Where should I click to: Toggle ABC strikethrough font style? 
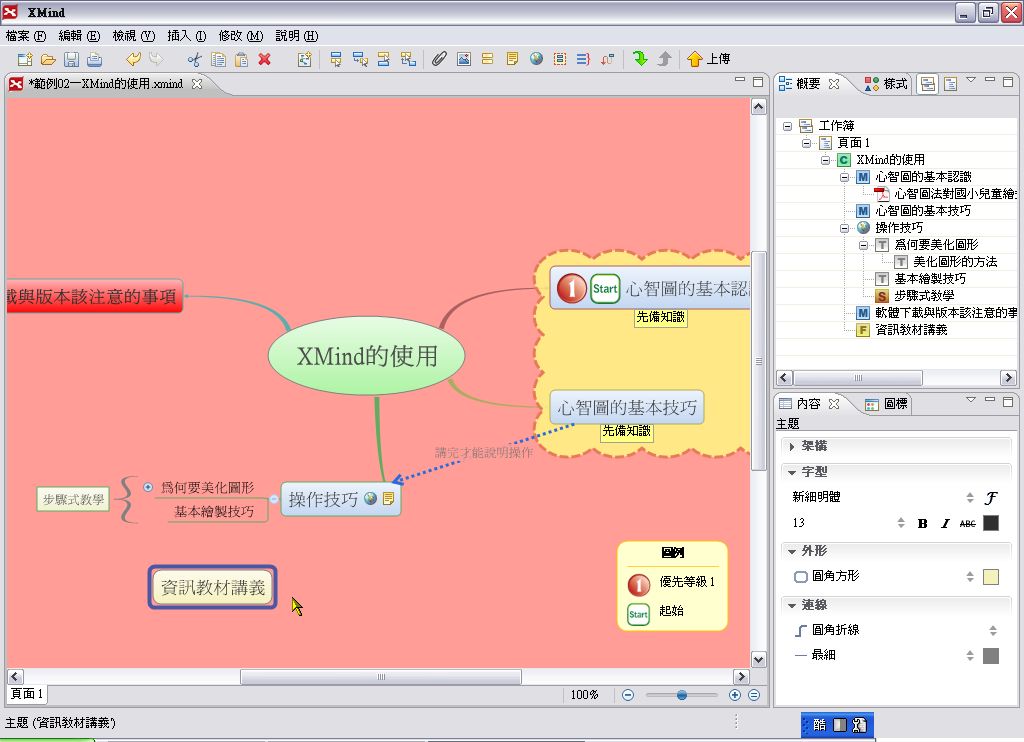967,523
